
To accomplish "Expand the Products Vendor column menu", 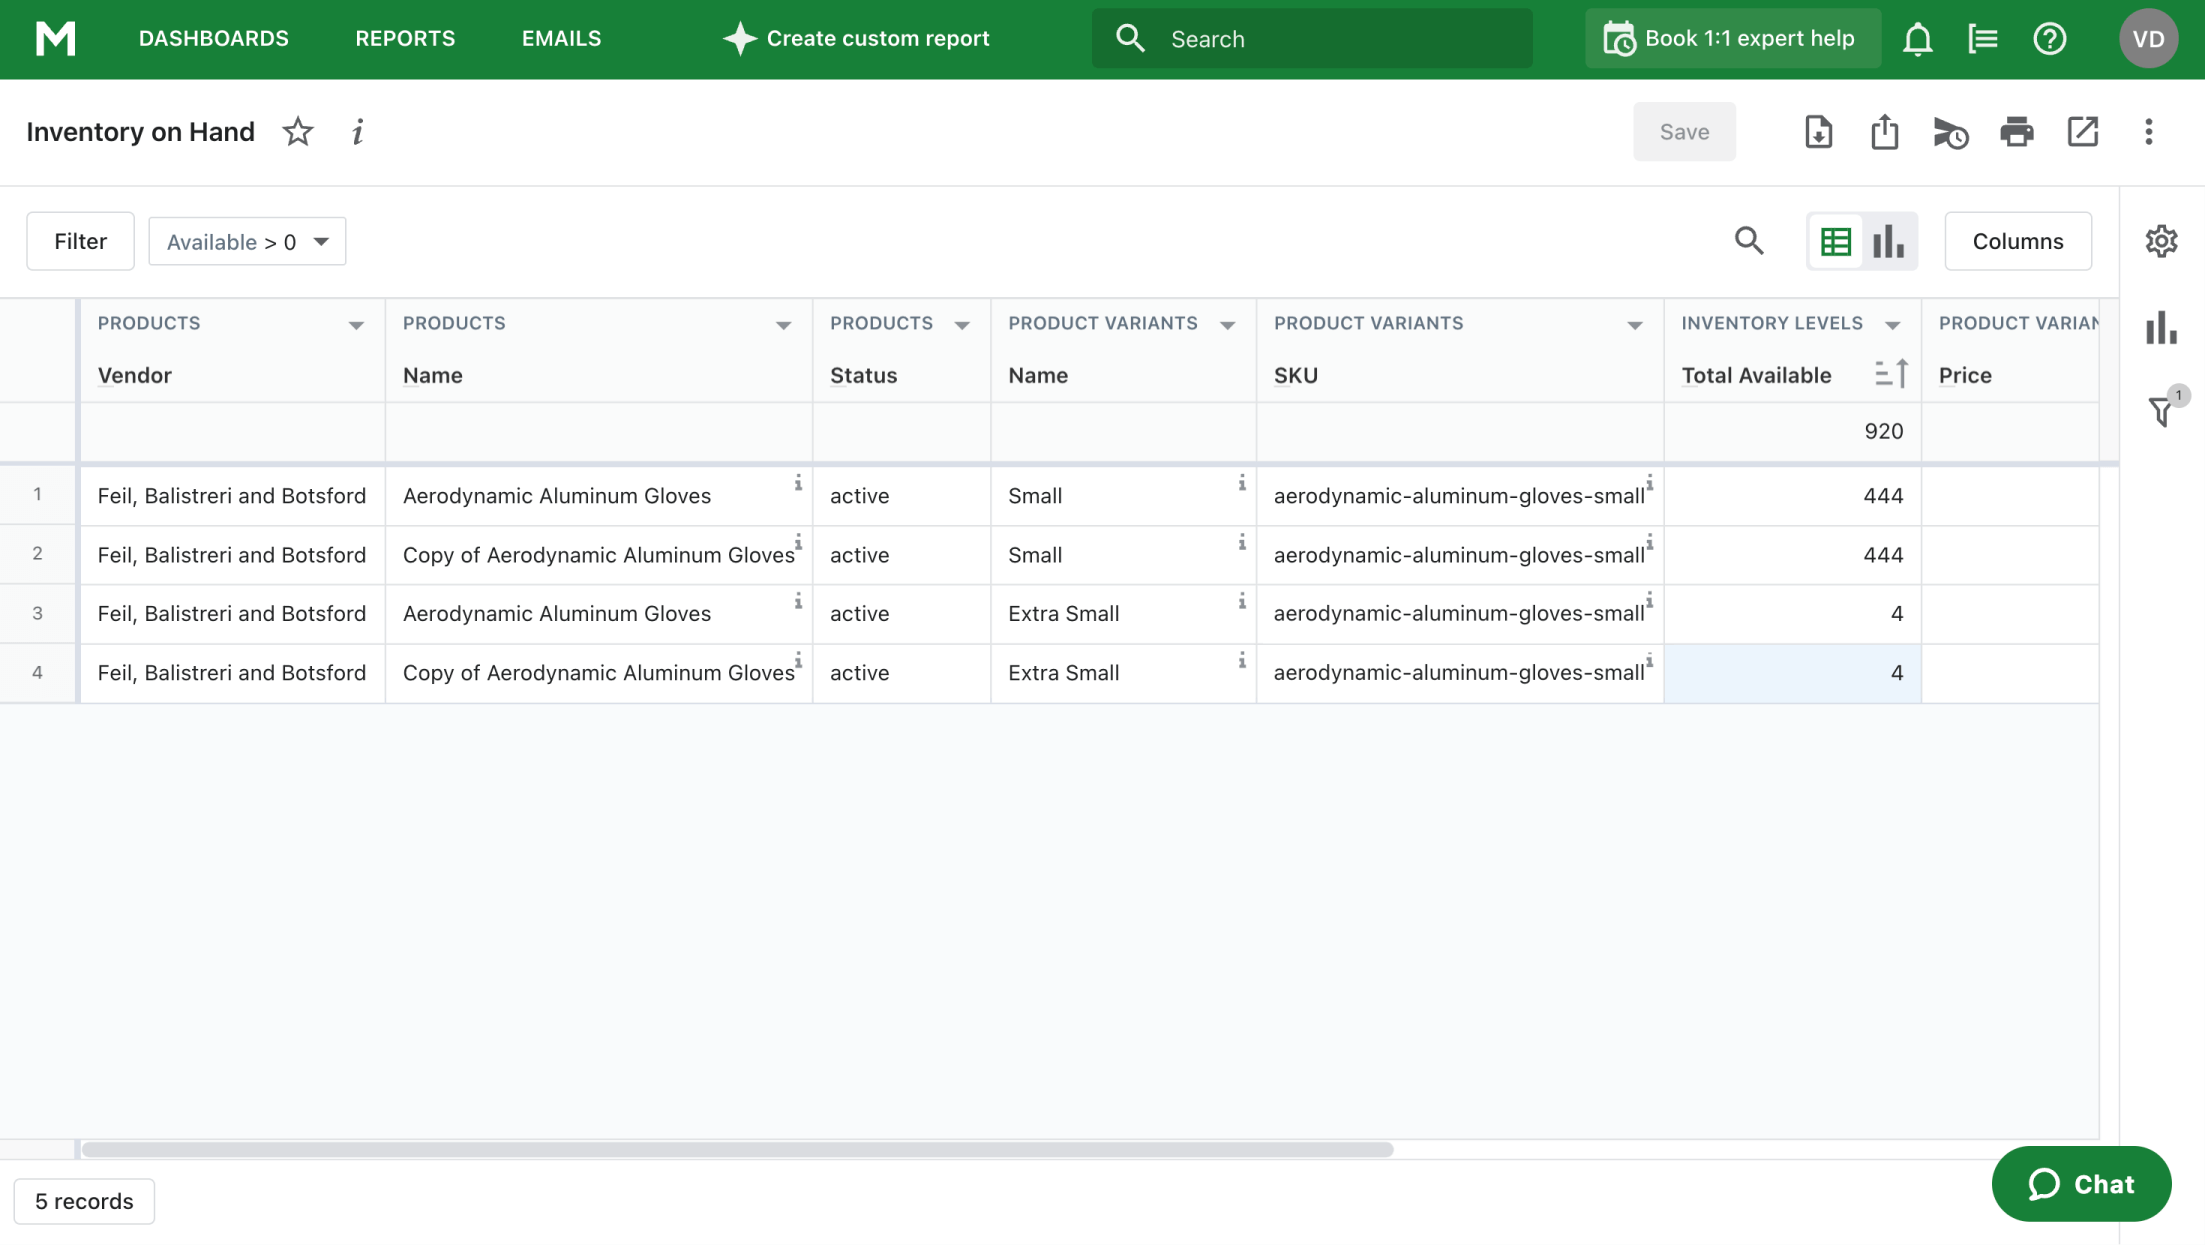I will (x=357, y=324).
